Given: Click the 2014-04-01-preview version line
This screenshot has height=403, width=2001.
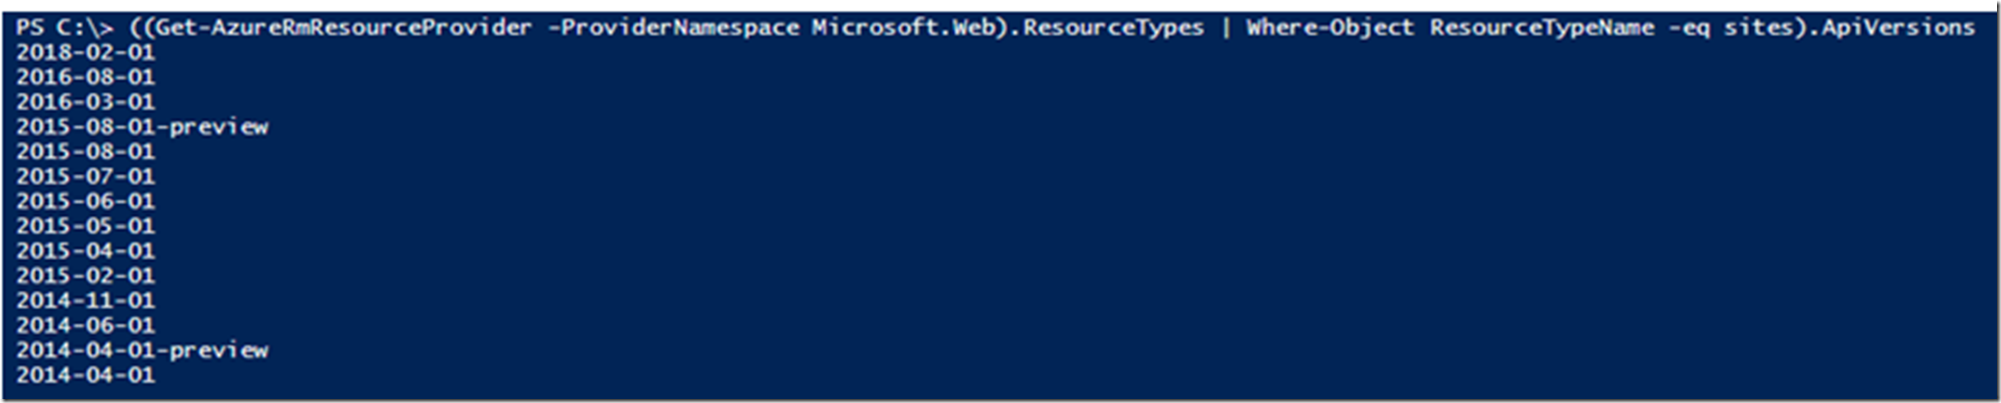Looking at the screenshot, I should [x=142, y=351].
